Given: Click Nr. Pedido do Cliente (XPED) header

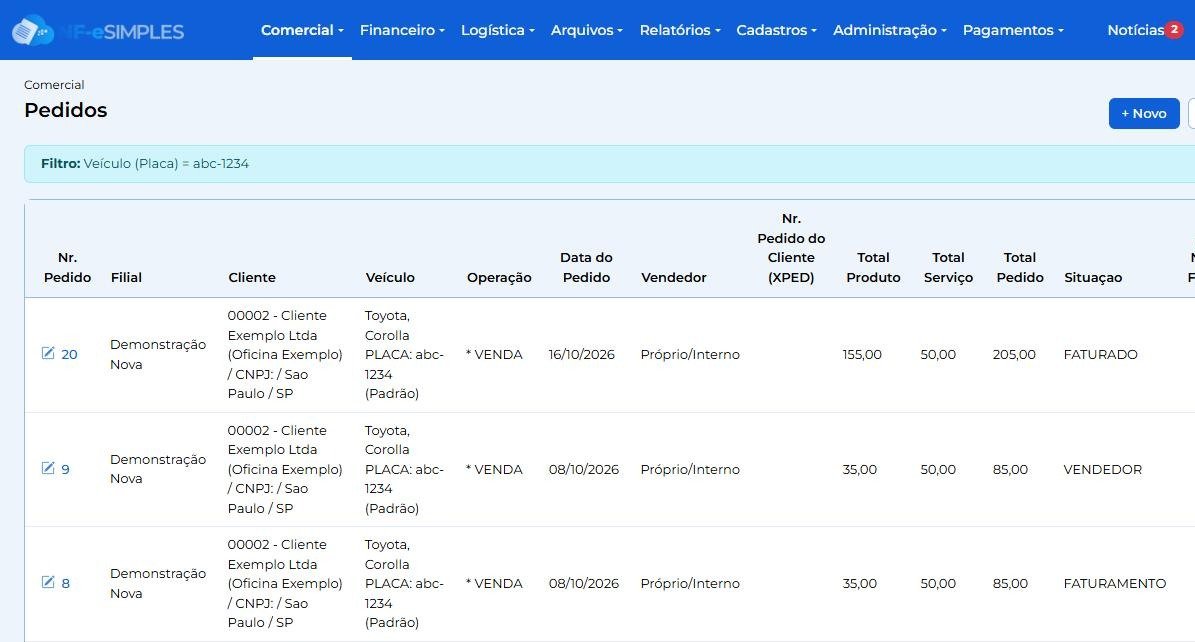Looking at the screenshot, I should [x=791, y=248].
